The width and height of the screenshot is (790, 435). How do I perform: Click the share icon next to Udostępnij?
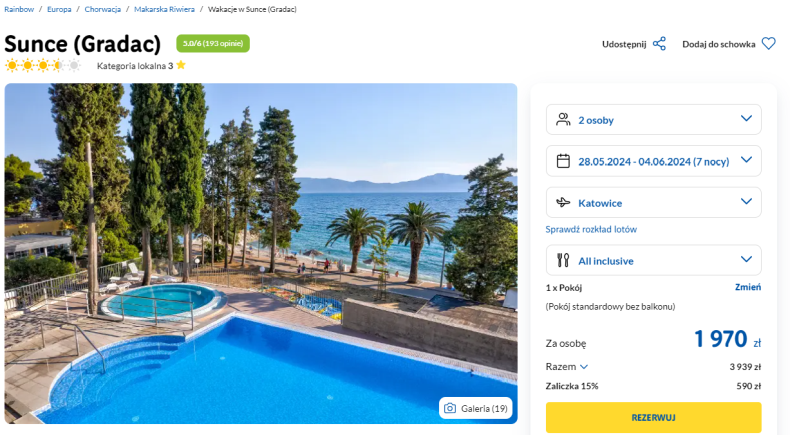point(659,44)
